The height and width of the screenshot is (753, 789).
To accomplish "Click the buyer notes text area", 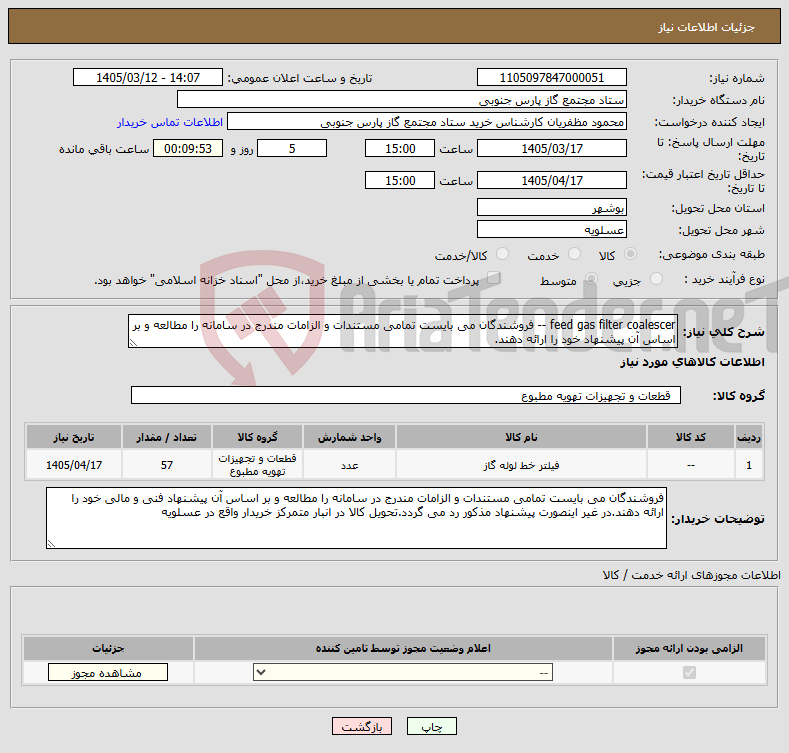I will coord(356,518).
